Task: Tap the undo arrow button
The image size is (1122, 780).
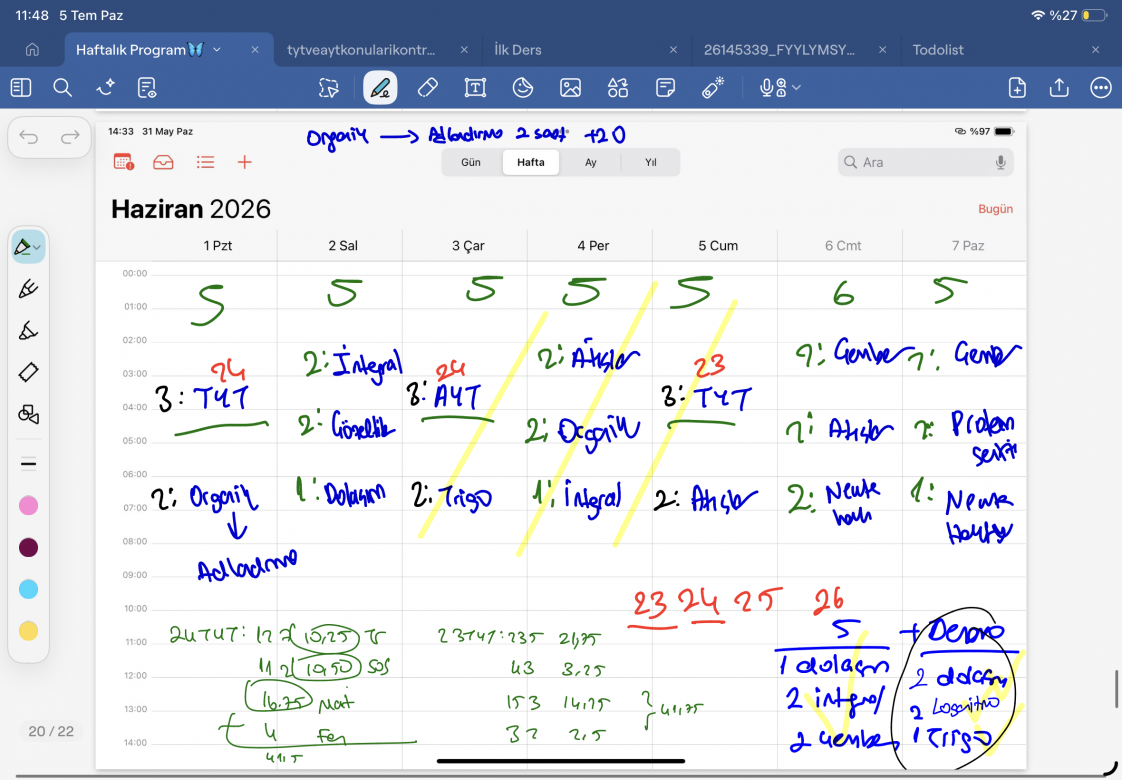Action: click(x=29, y=137)
